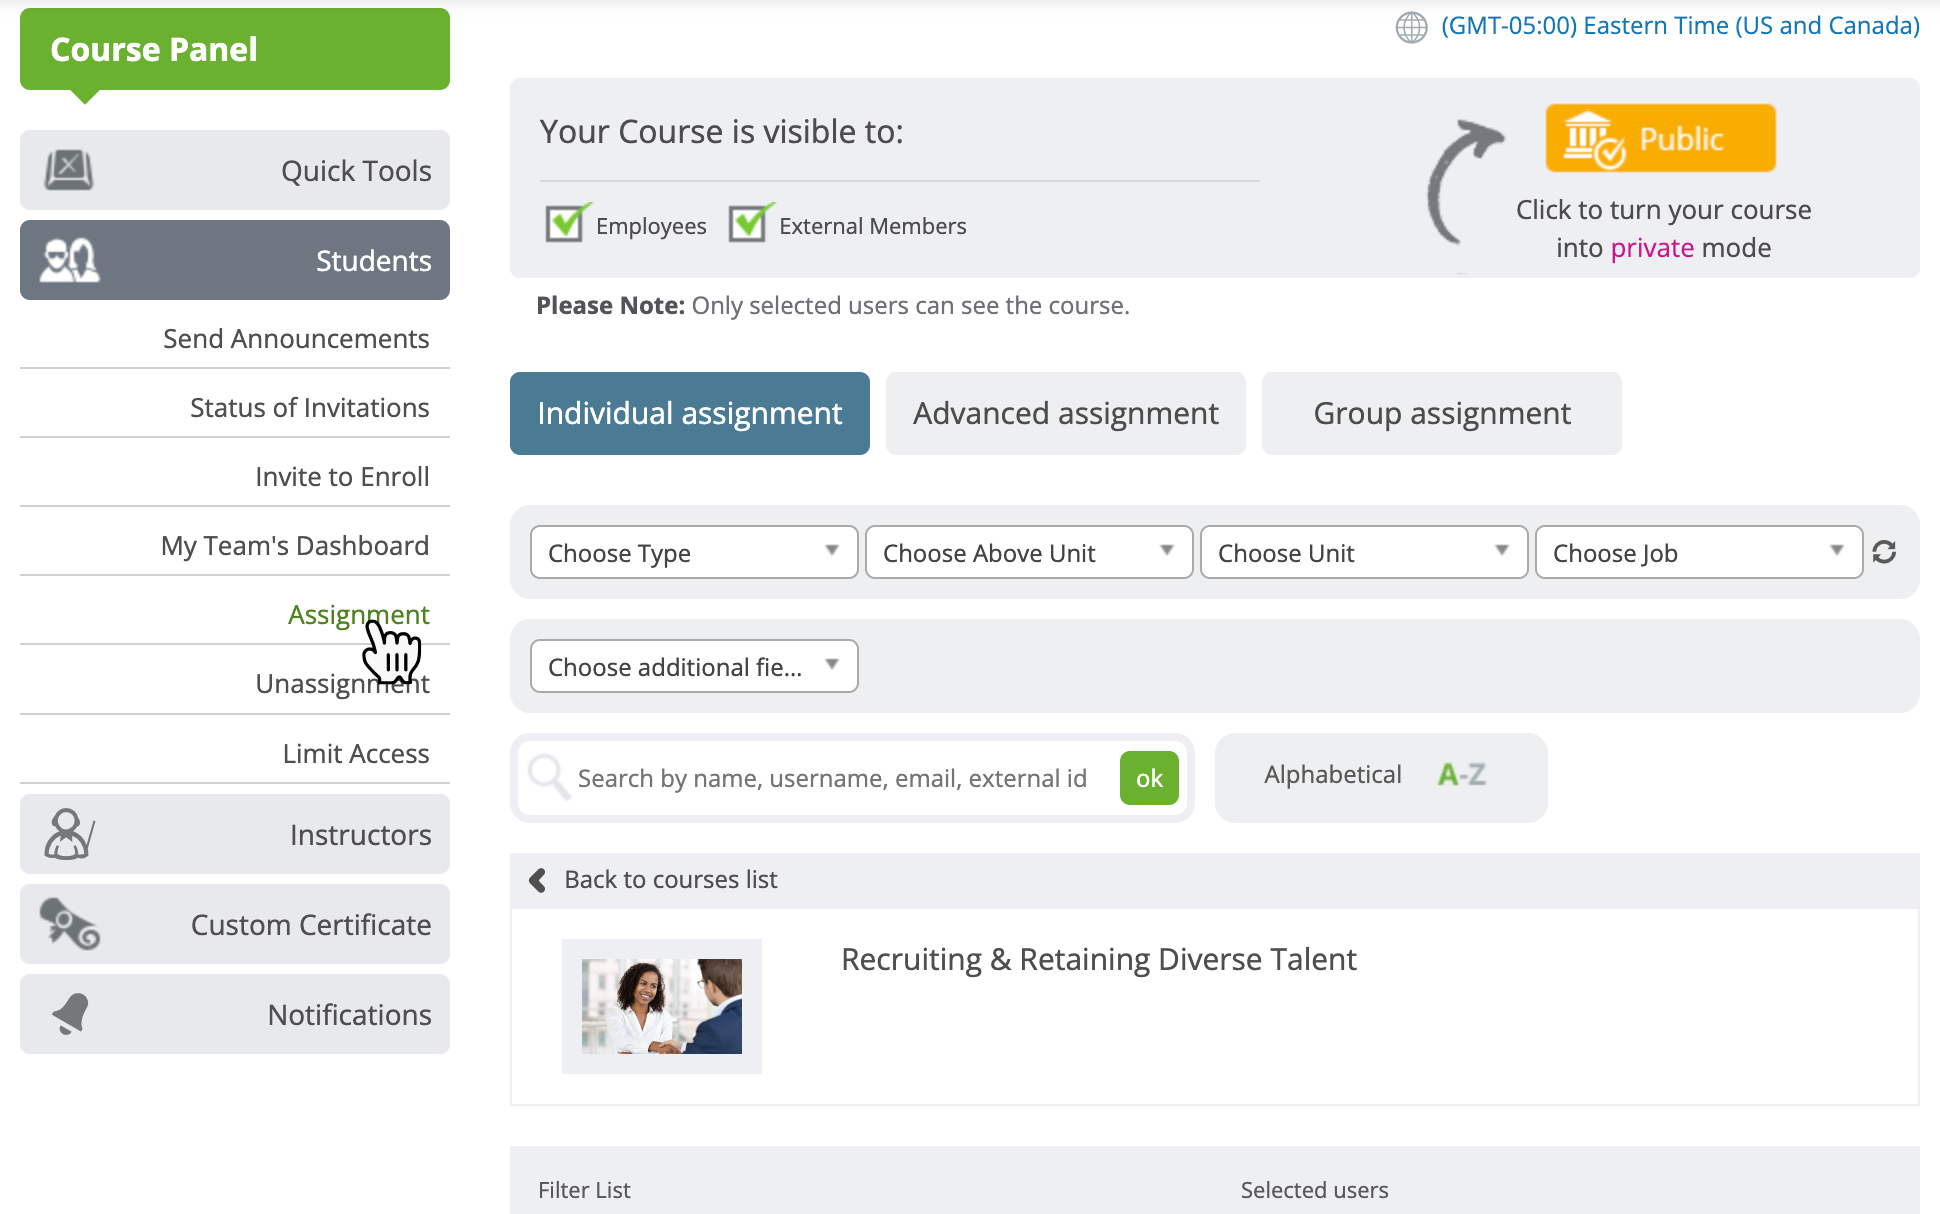This screenshot has width=1940, height=1214.
Task: Click the search by name input field
Action: pos(832,778)
